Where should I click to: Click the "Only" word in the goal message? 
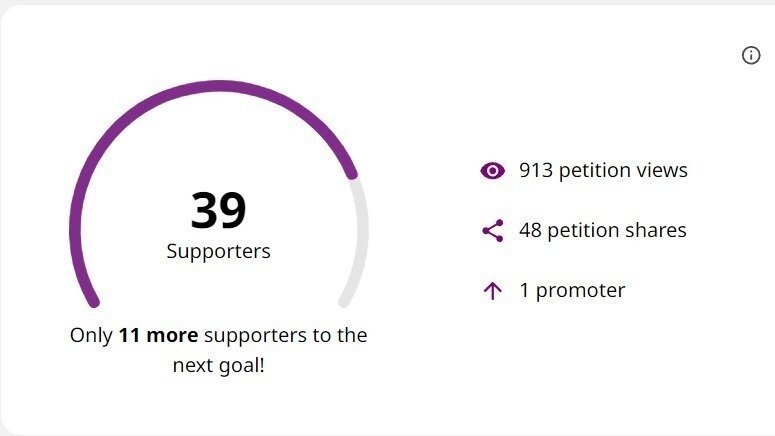coord(91,335)
